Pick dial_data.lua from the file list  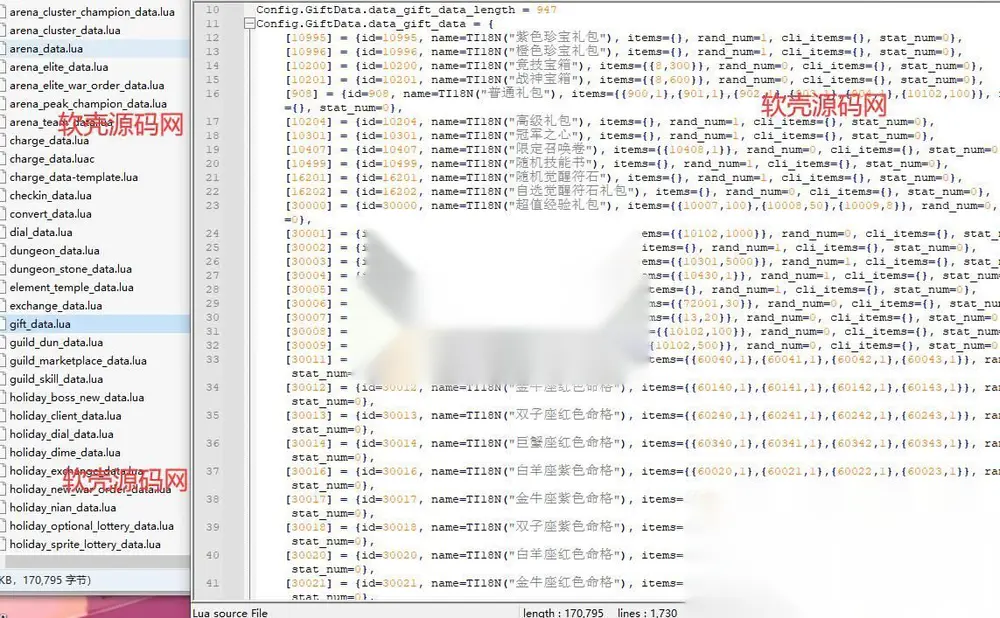pyautogui.click(x=41, y=233)
